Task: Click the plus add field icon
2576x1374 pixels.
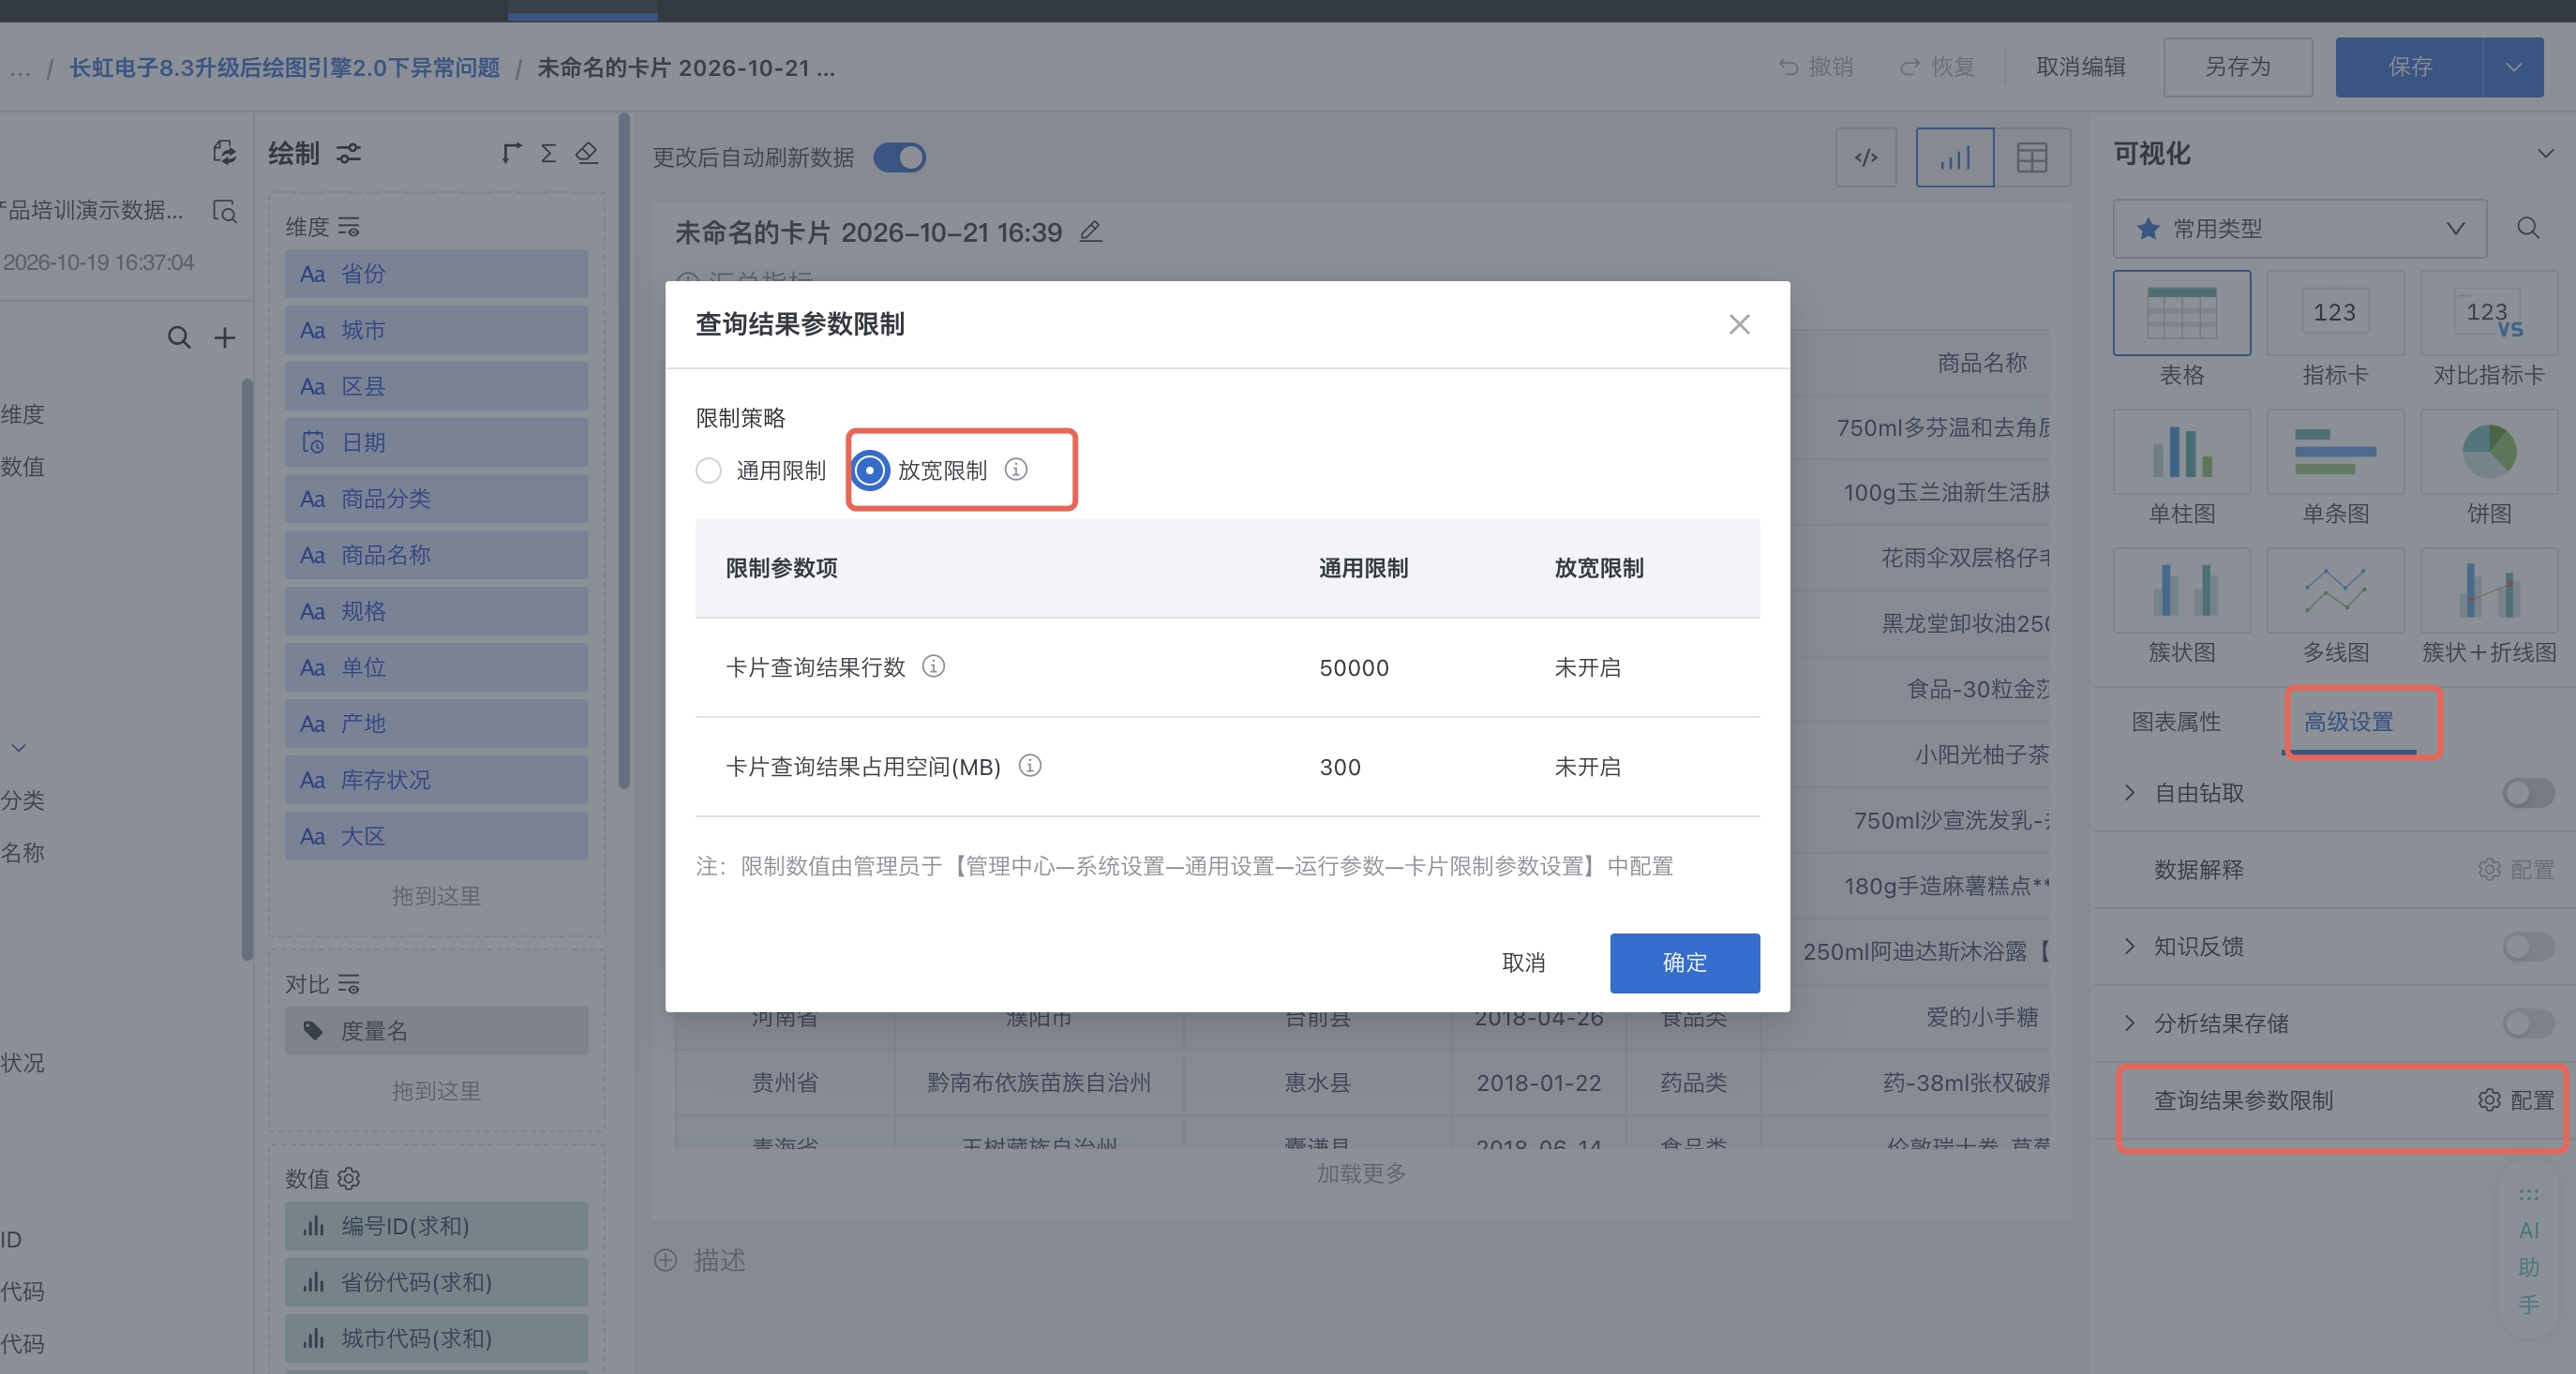Action: click(x=225, y=338)
